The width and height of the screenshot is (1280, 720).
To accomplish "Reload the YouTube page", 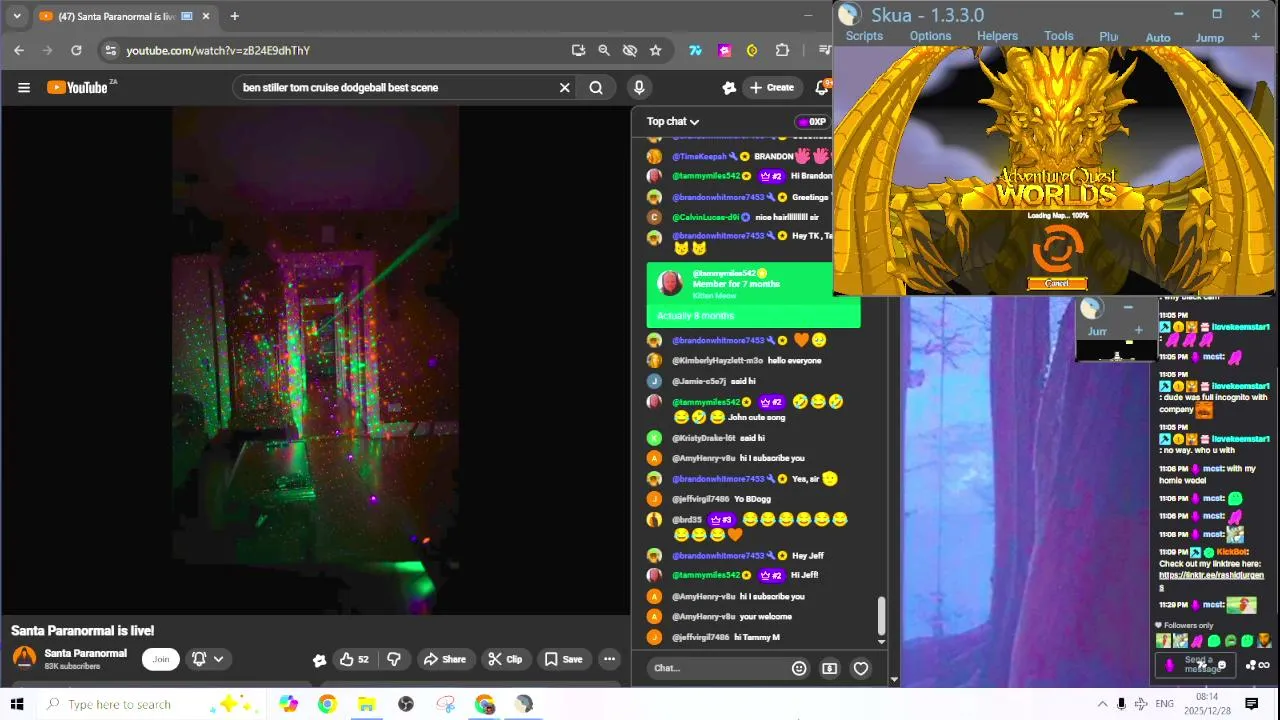I will [76, 50].
